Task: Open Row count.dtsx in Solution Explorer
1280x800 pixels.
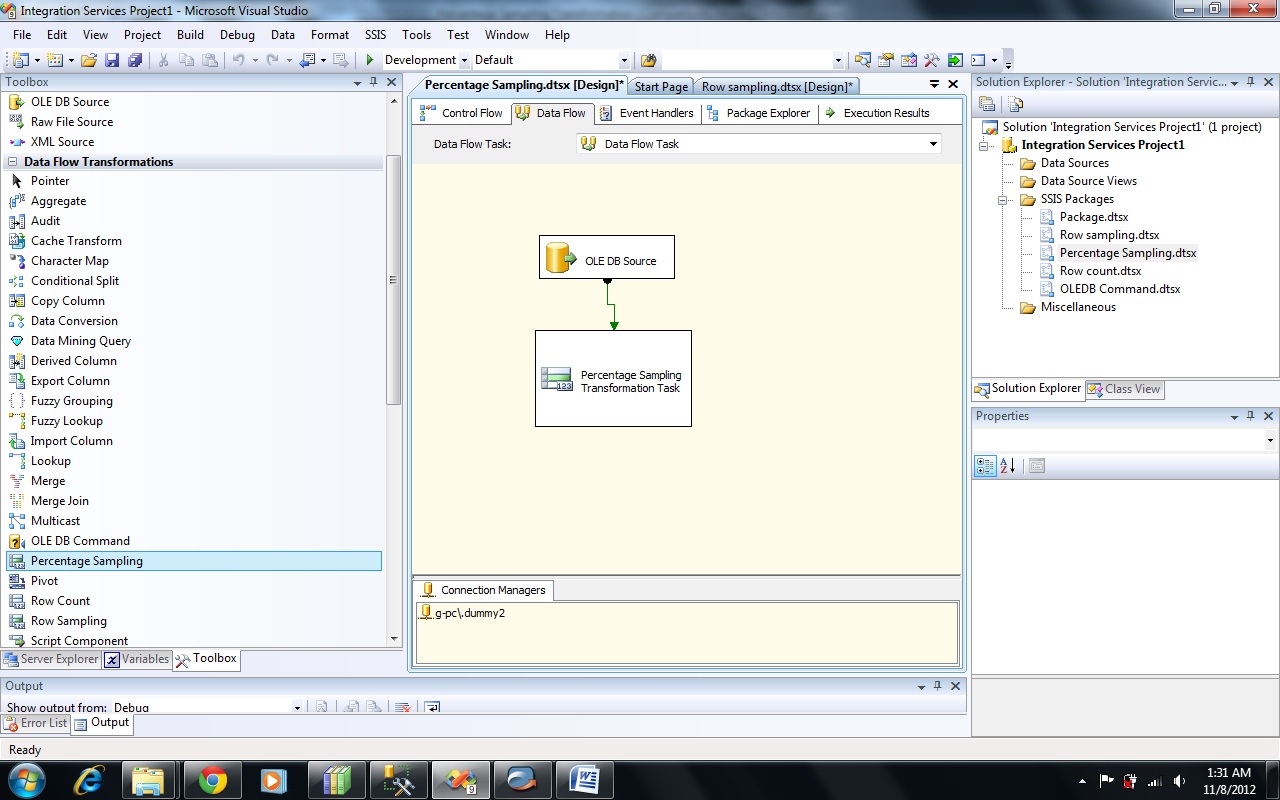Action: [x=1100, y=271]
